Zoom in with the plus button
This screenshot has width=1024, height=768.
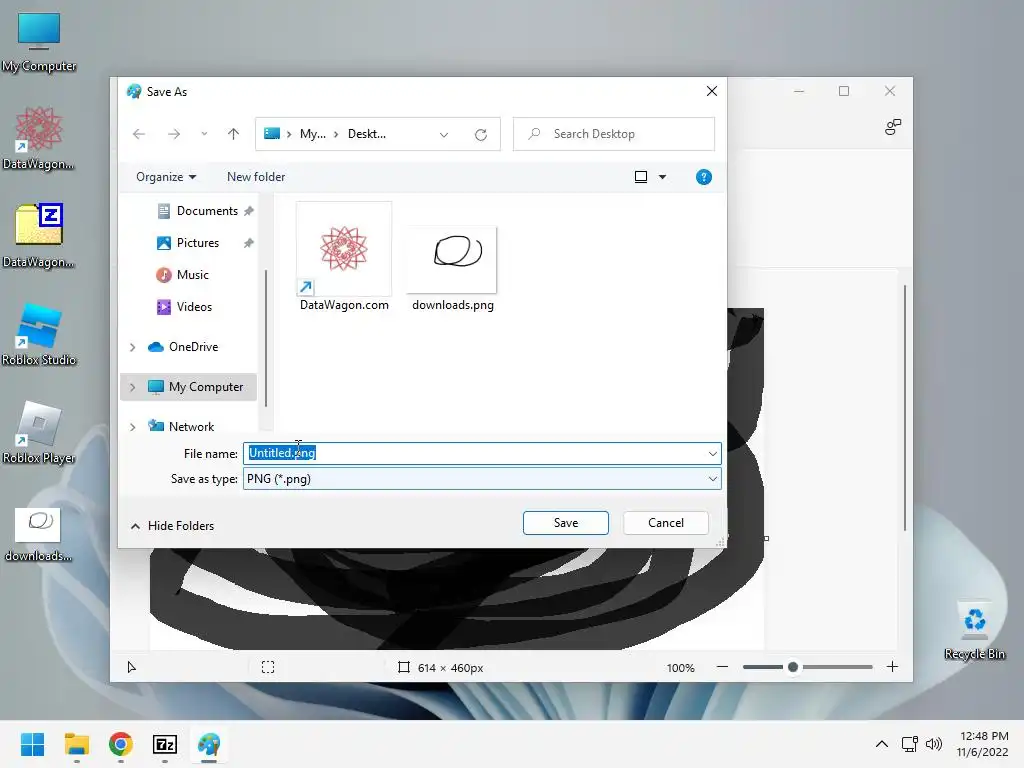(x=892, y=667)
